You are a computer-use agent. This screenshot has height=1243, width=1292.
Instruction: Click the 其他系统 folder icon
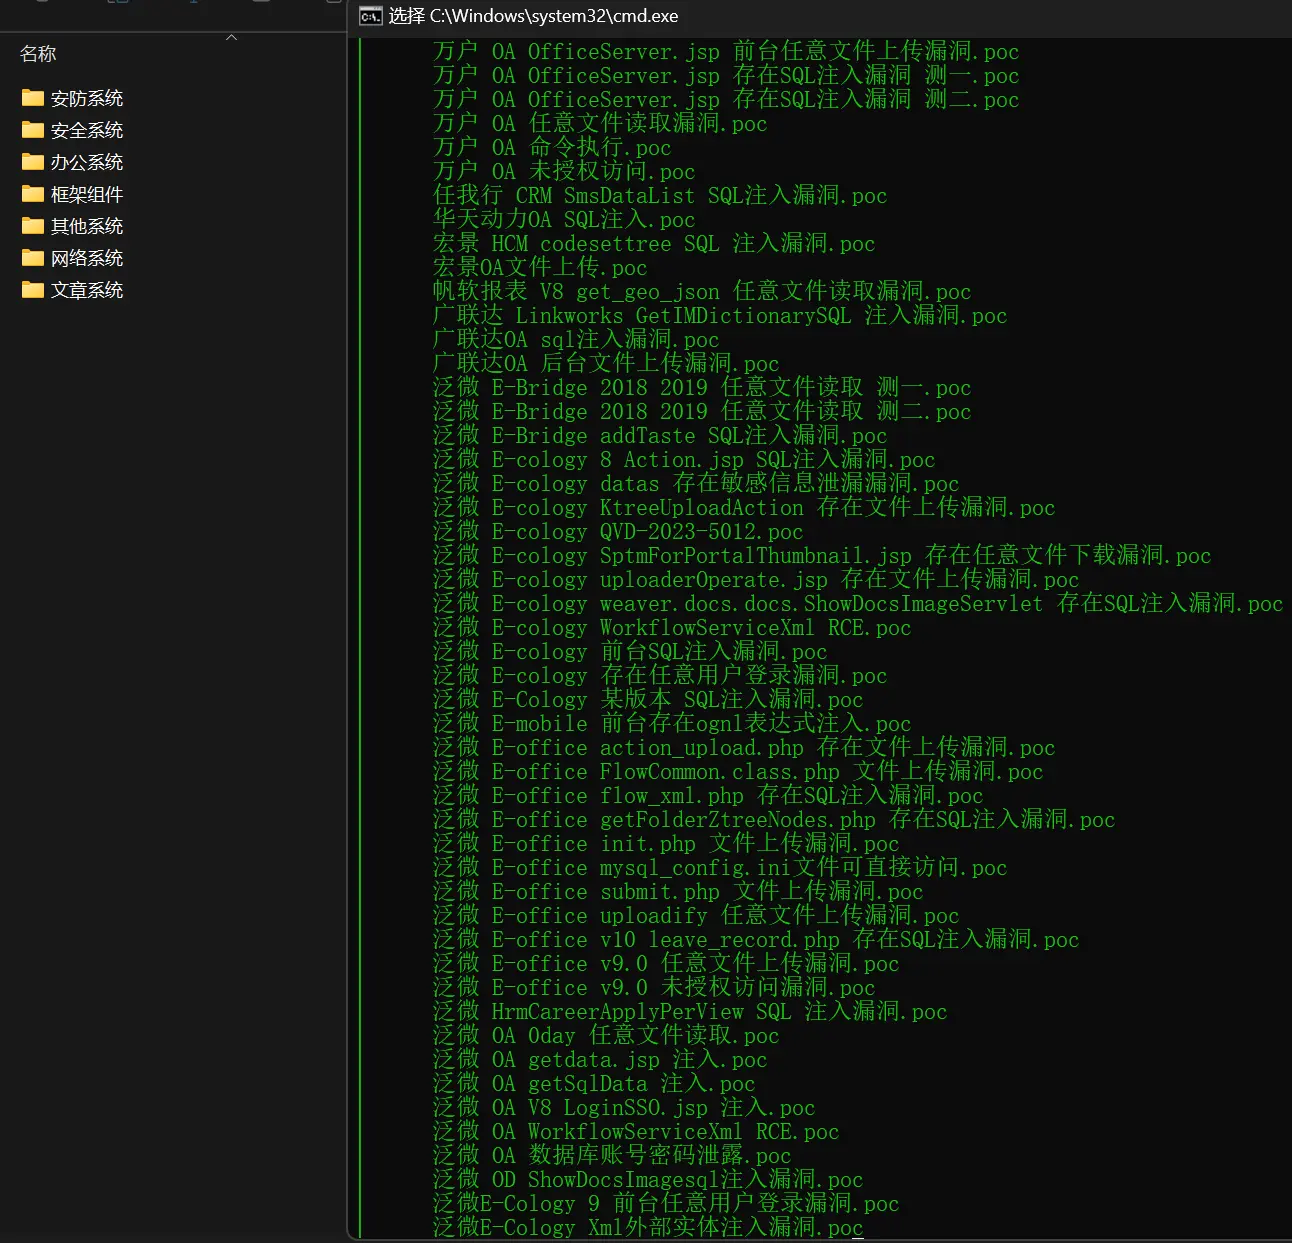coord(33,226)
